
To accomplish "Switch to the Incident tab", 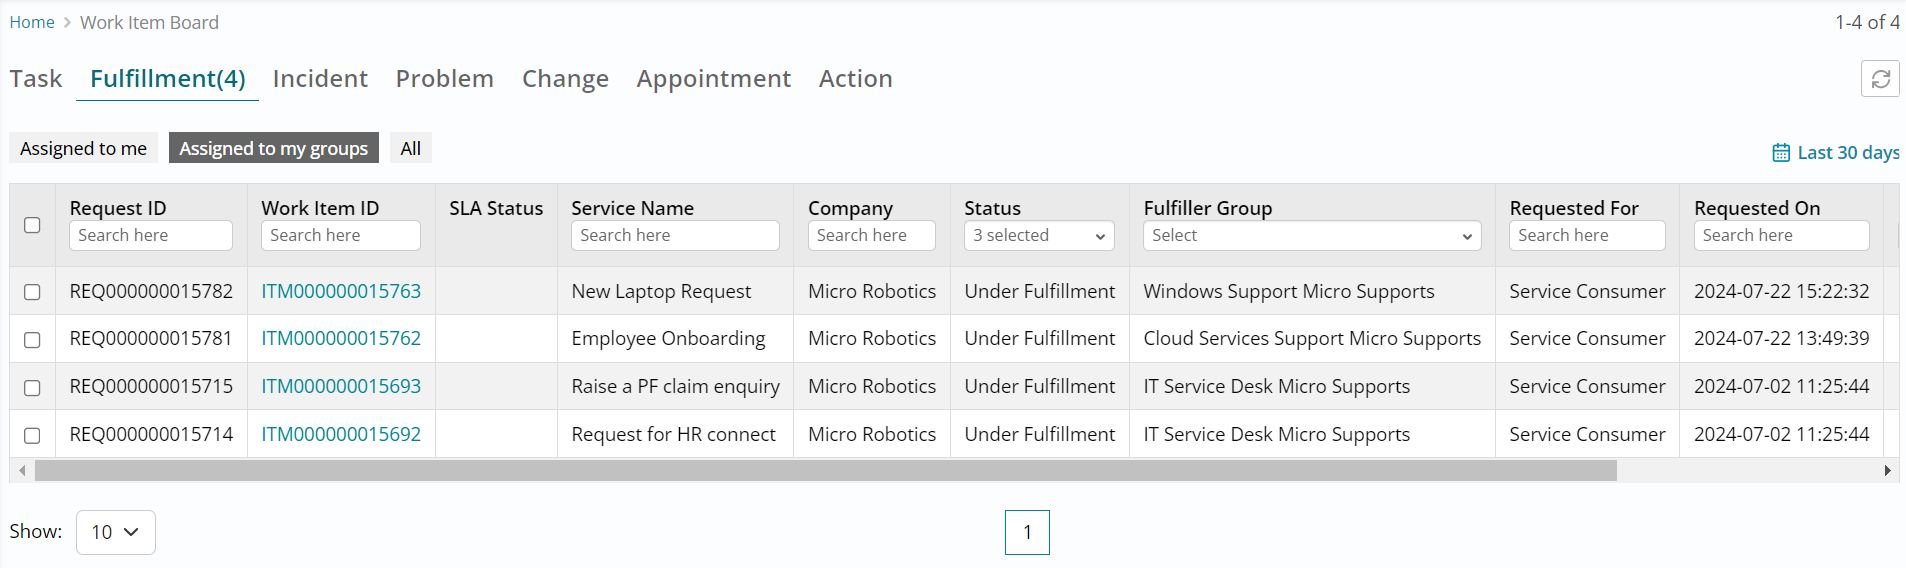I will [320, 79].
